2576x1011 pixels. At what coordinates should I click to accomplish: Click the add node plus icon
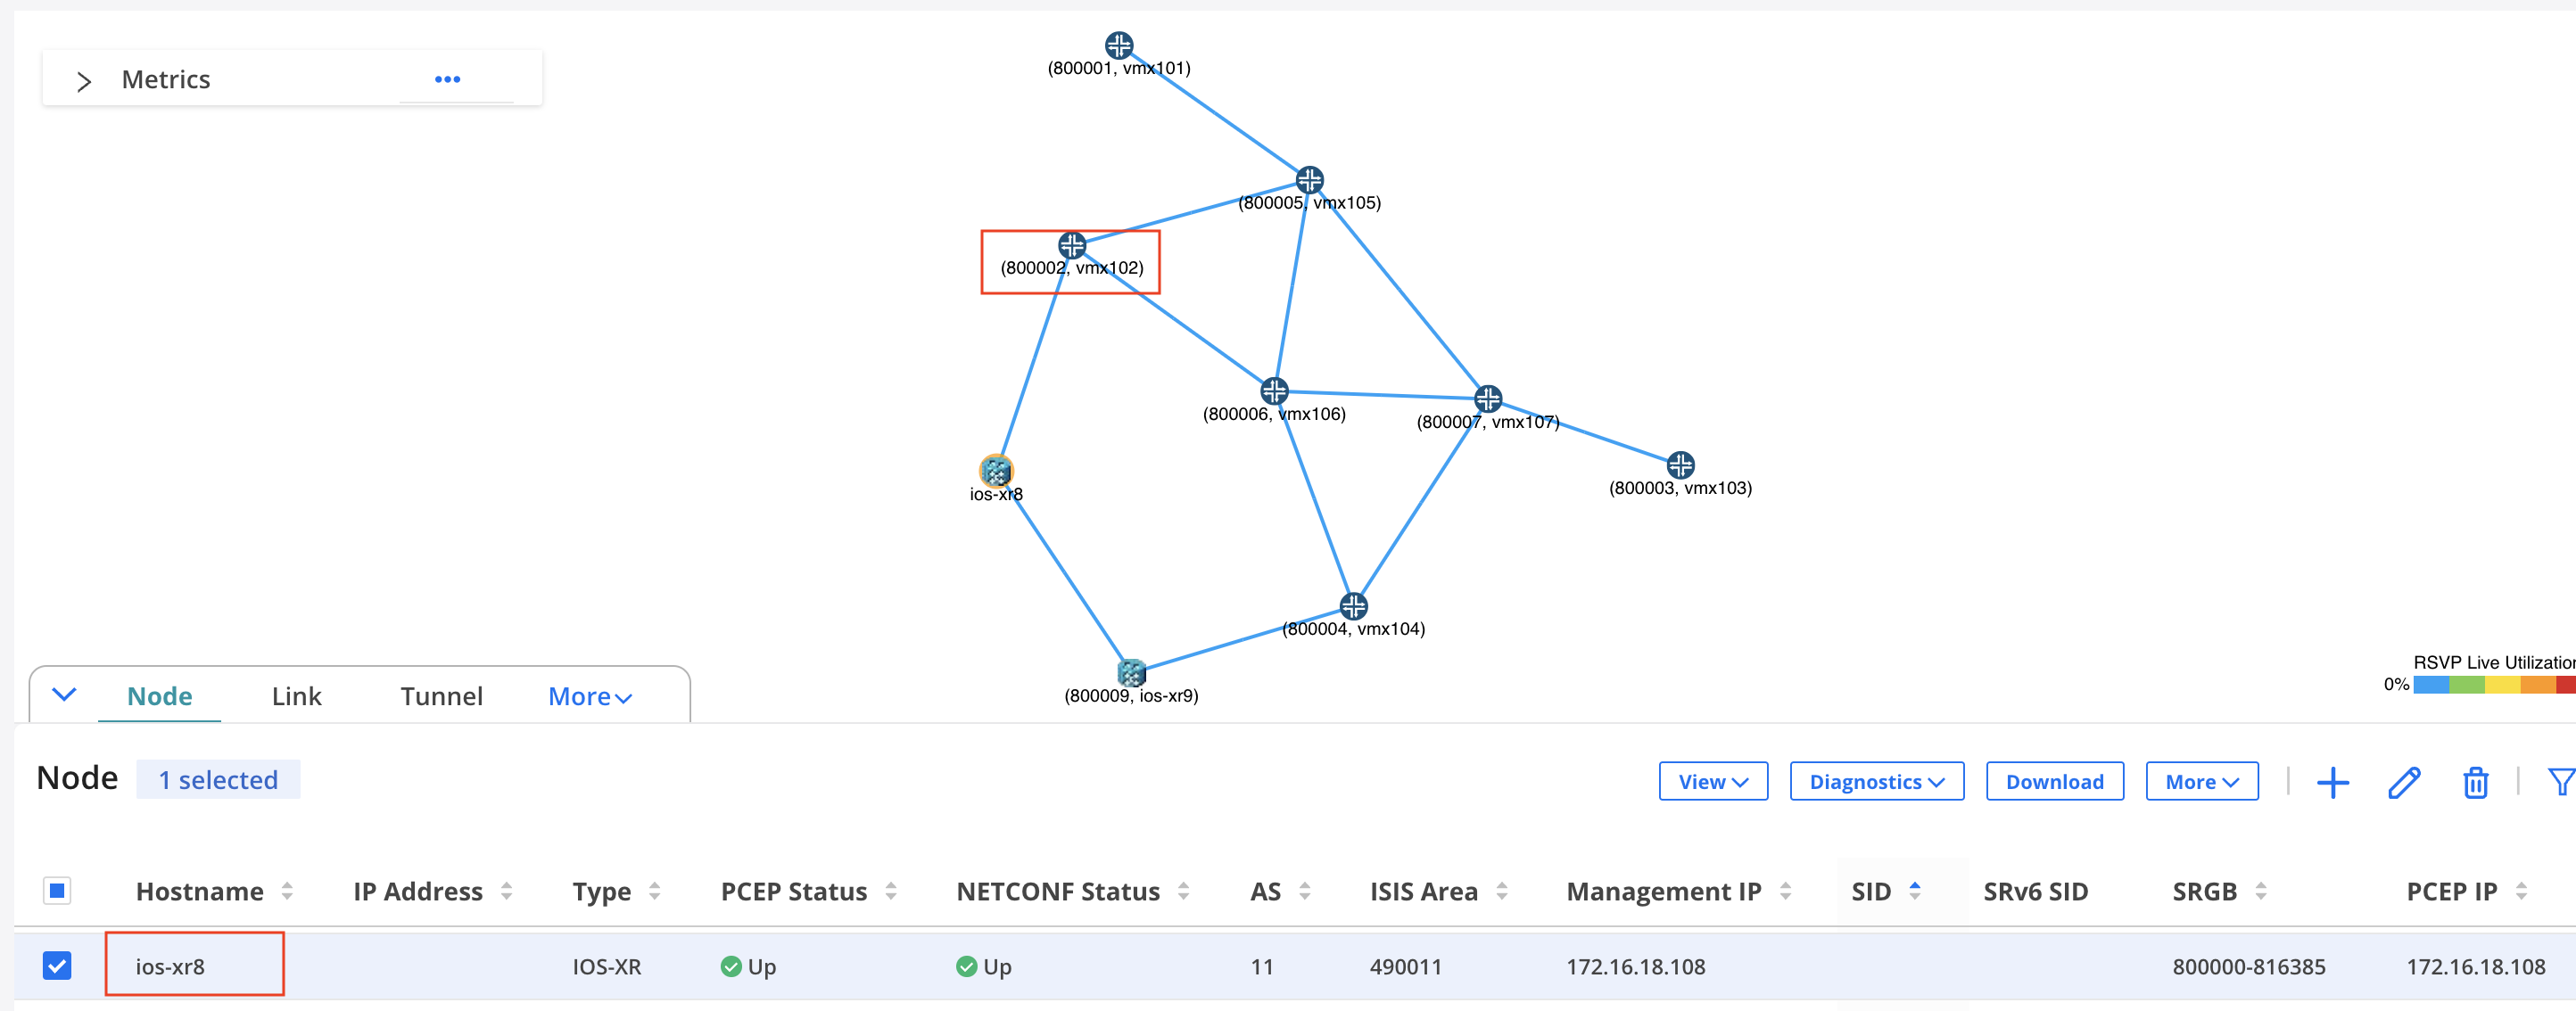tap(2332, 782)
